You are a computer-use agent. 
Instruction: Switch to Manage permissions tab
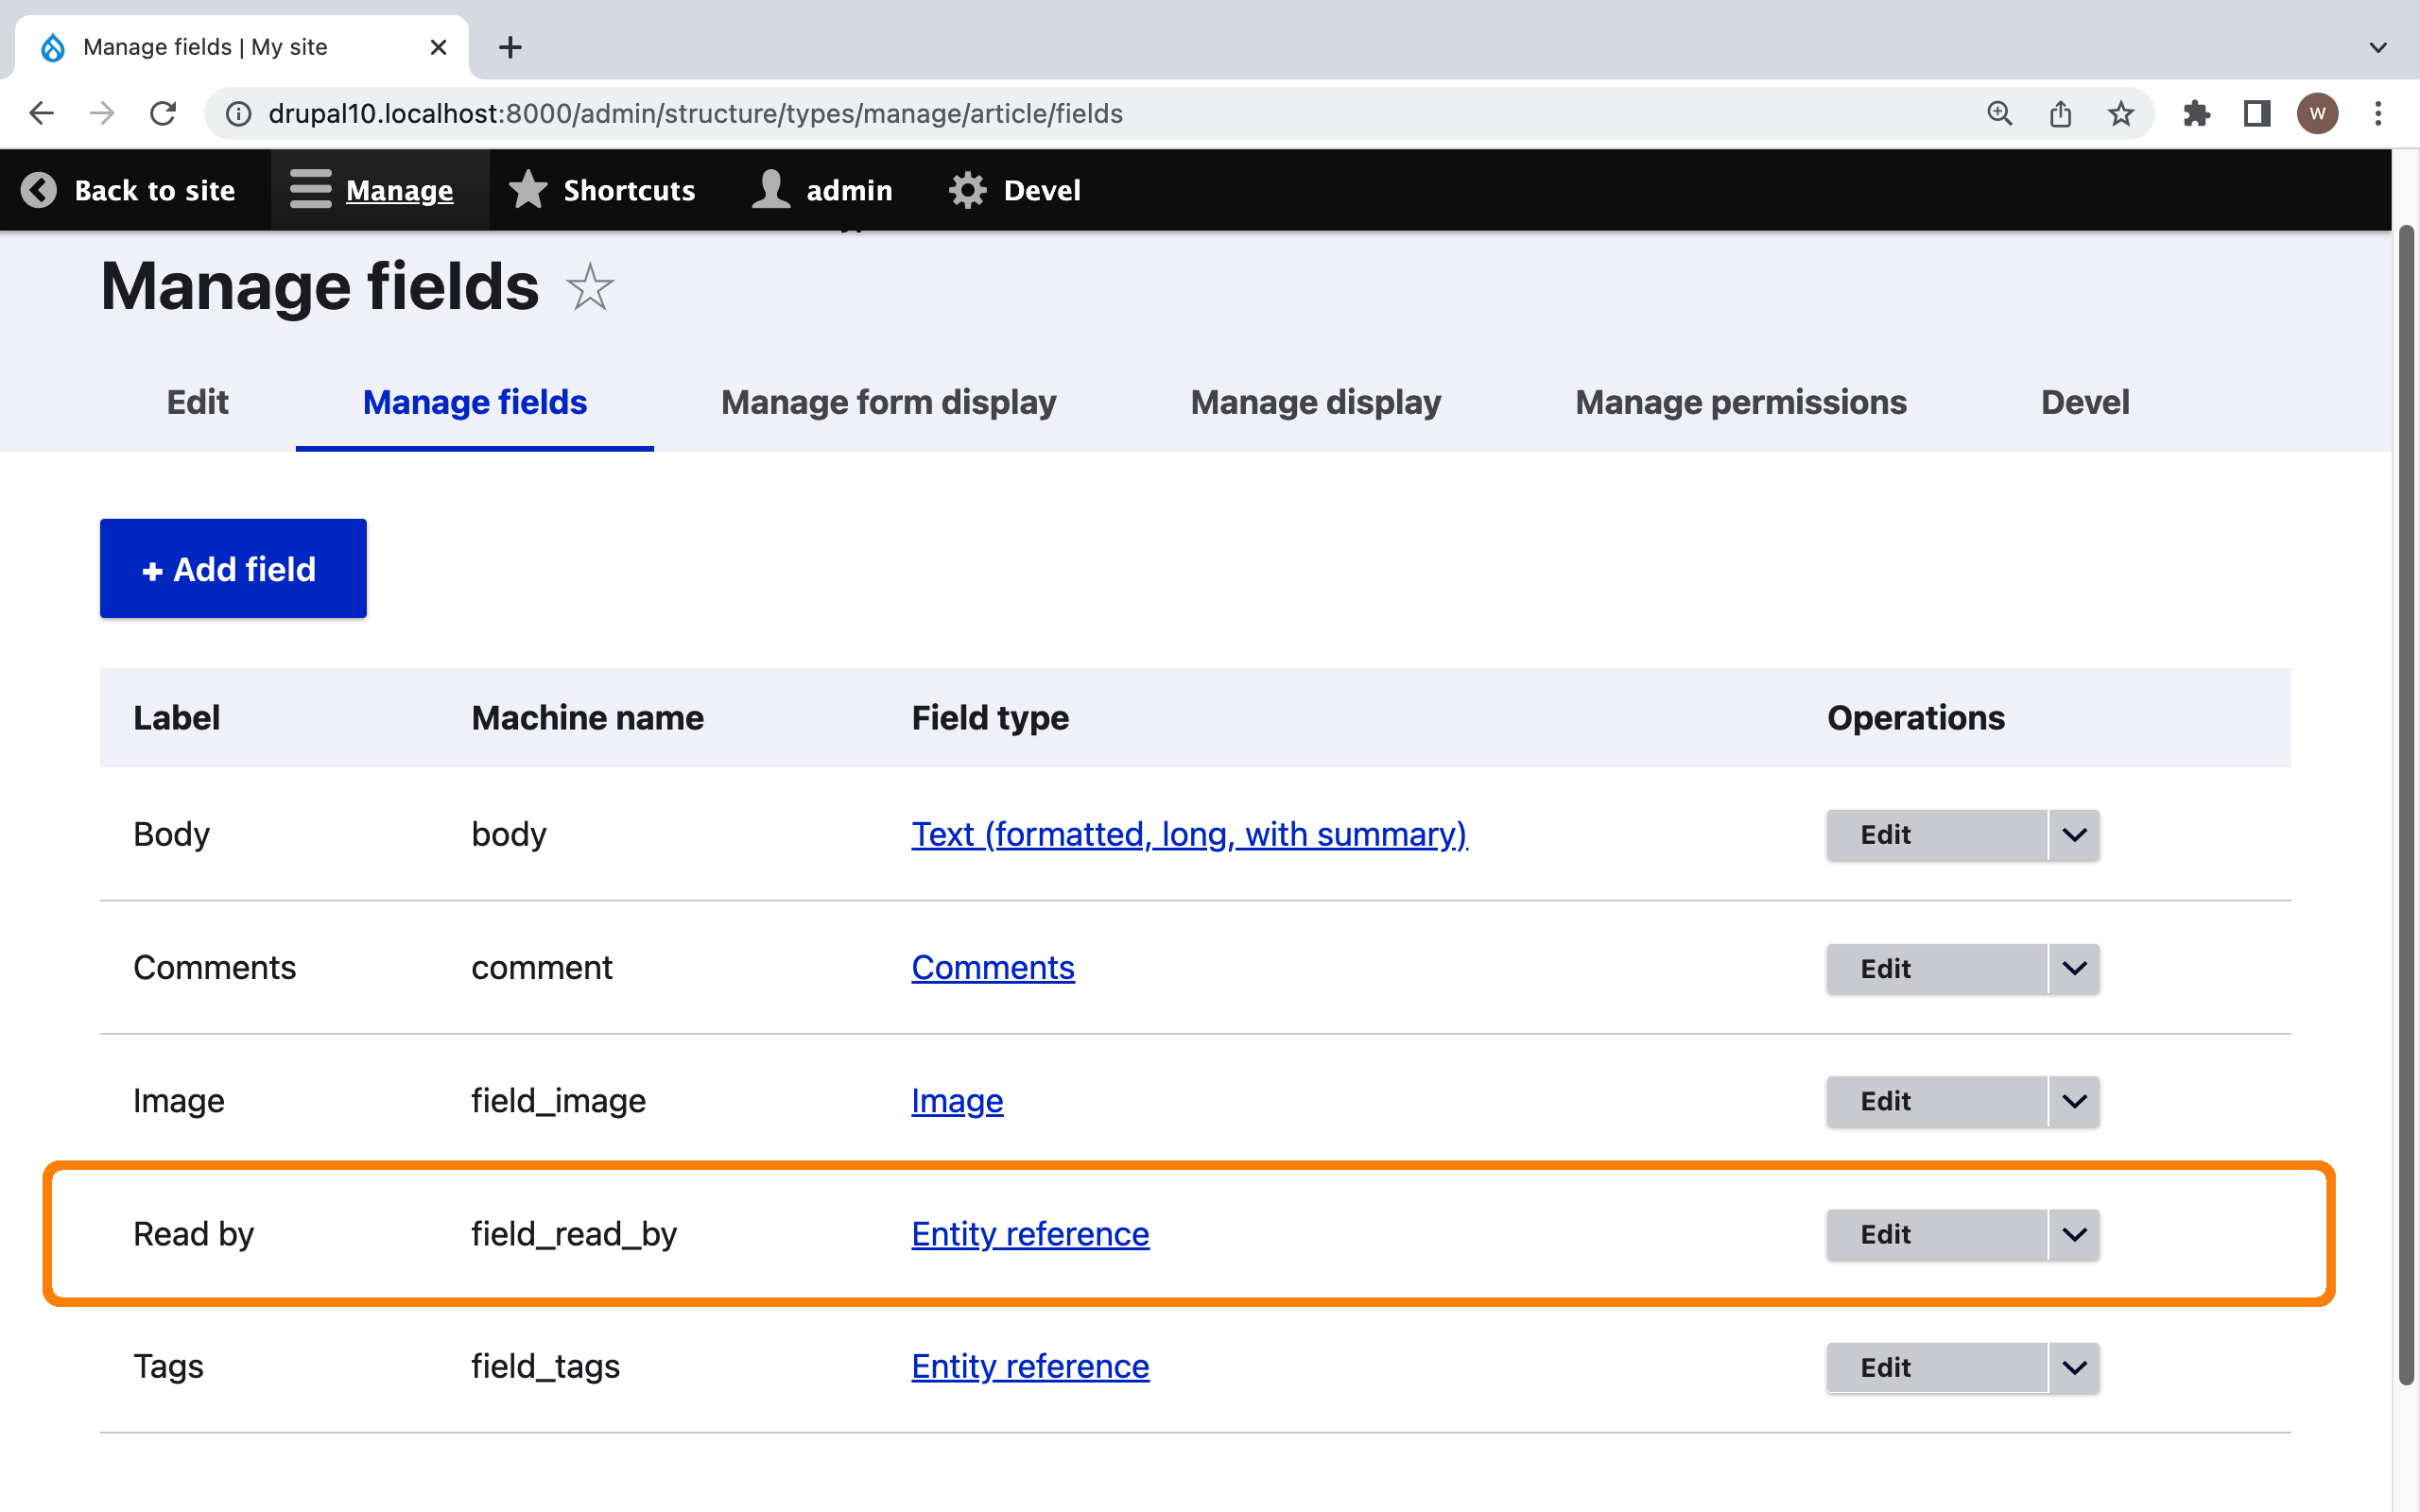tap(1740, 402)
